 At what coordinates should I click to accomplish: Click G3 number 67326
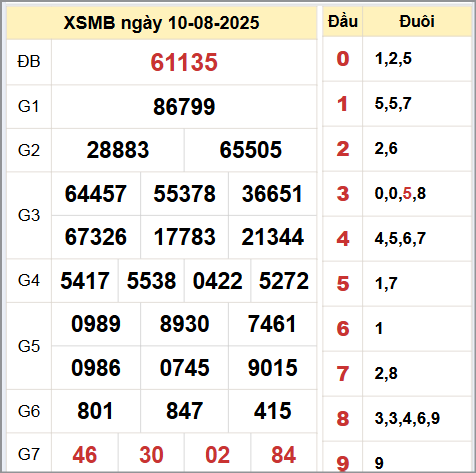click(x=96, y=237)
